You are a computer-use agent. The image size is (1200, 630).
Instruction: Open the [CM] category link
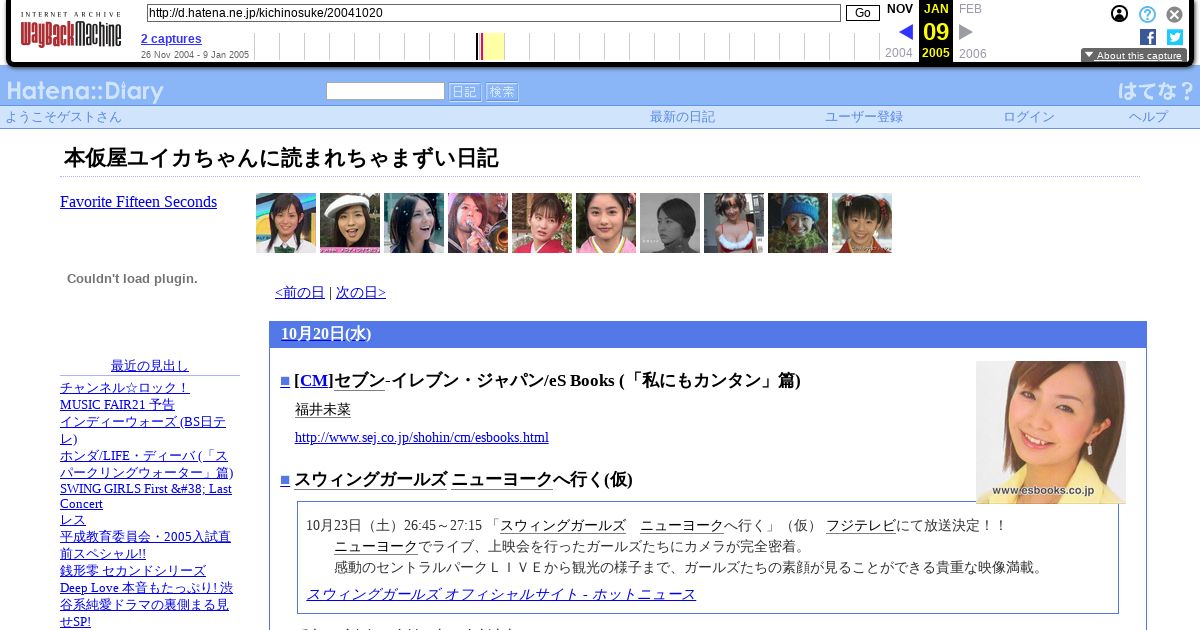(314, 381)
